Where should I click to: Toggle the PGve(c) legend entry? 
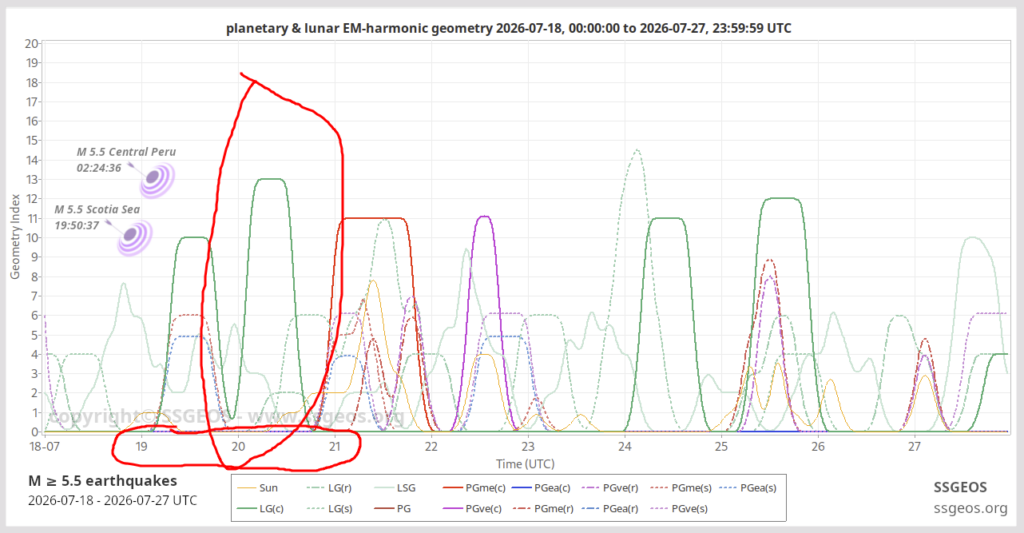point(472,508)
